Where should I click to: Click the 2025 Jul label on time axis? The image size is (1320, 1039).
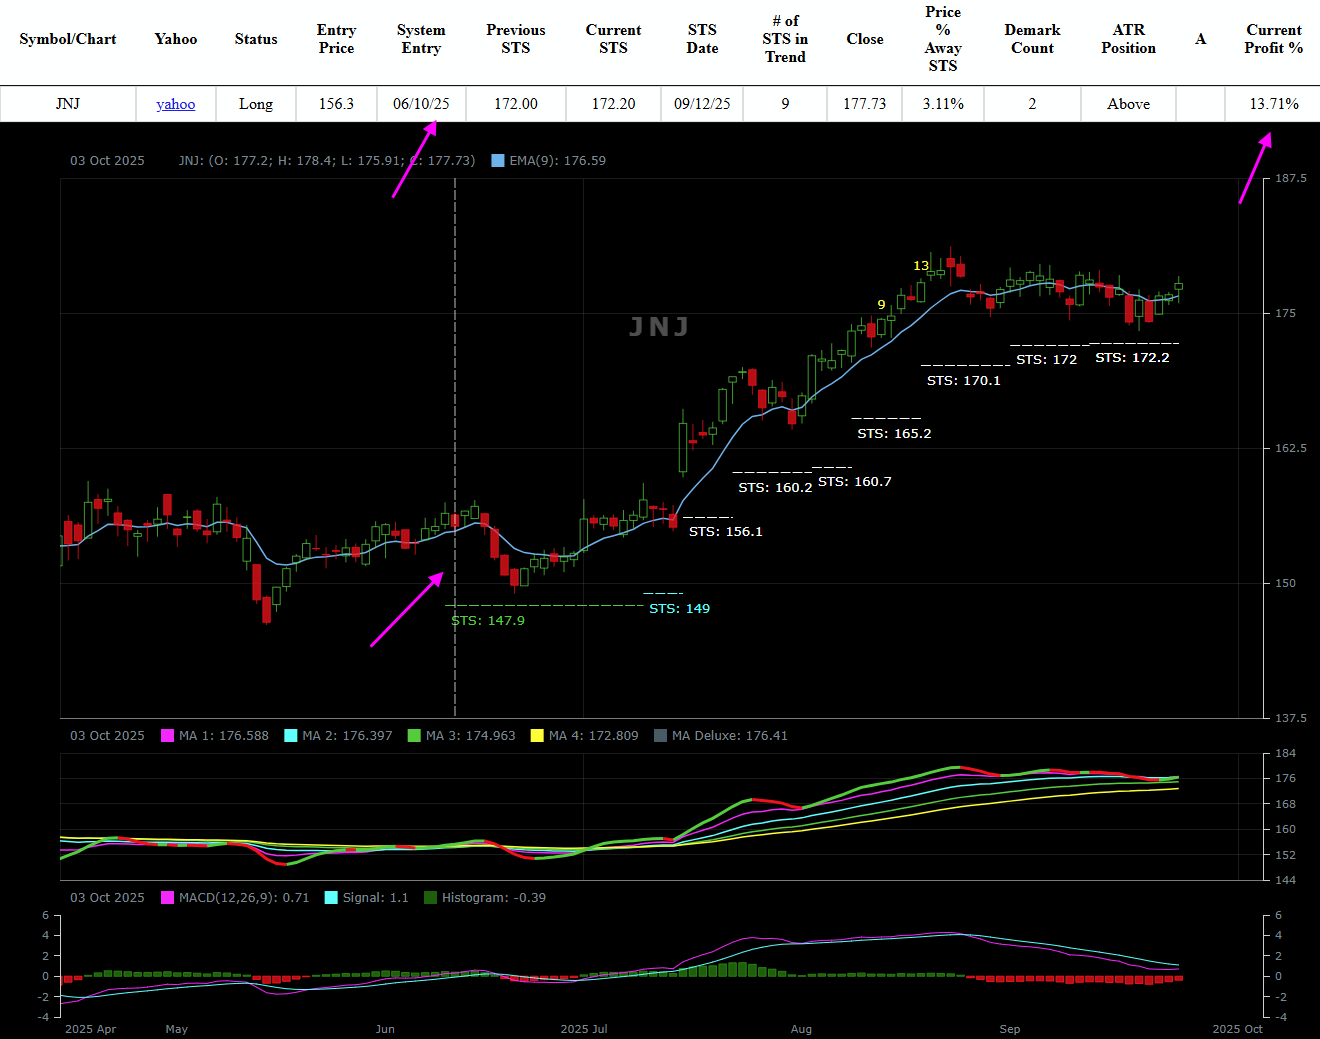point(584,1029)
